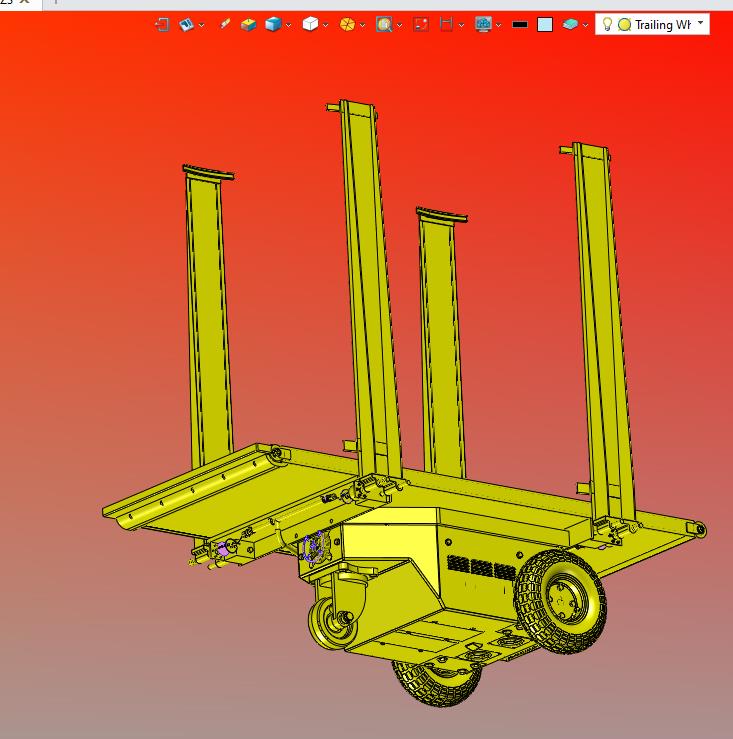Screen dimensions: 733x739
Task: Click the orange segmented circle icon
Action: (x=347, y=24)
